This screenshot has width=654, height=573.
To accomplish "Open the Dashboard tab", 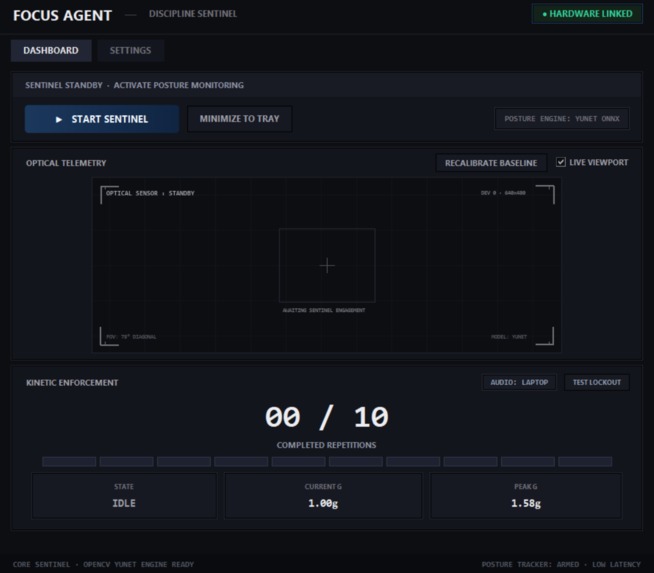I will [51, 50].
